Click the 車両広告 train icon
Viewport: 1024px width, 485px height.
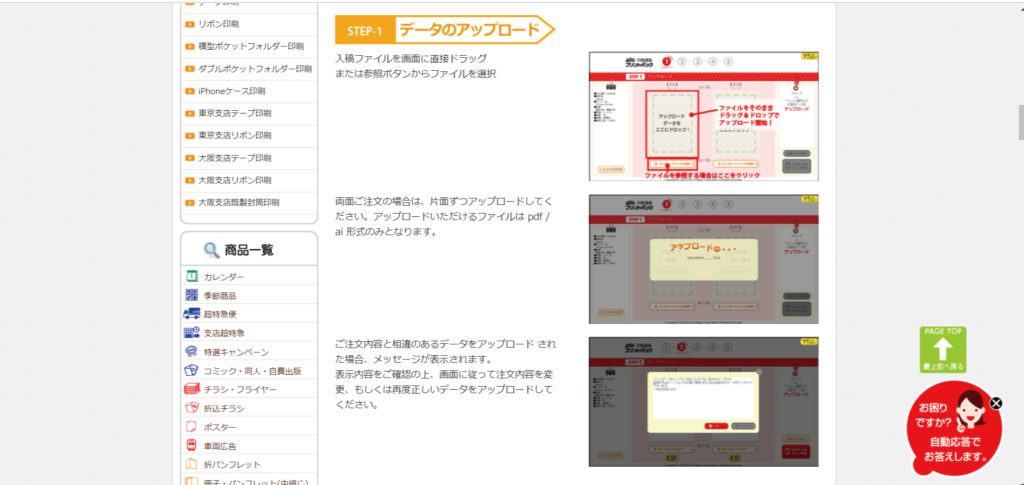coord(192,446)
